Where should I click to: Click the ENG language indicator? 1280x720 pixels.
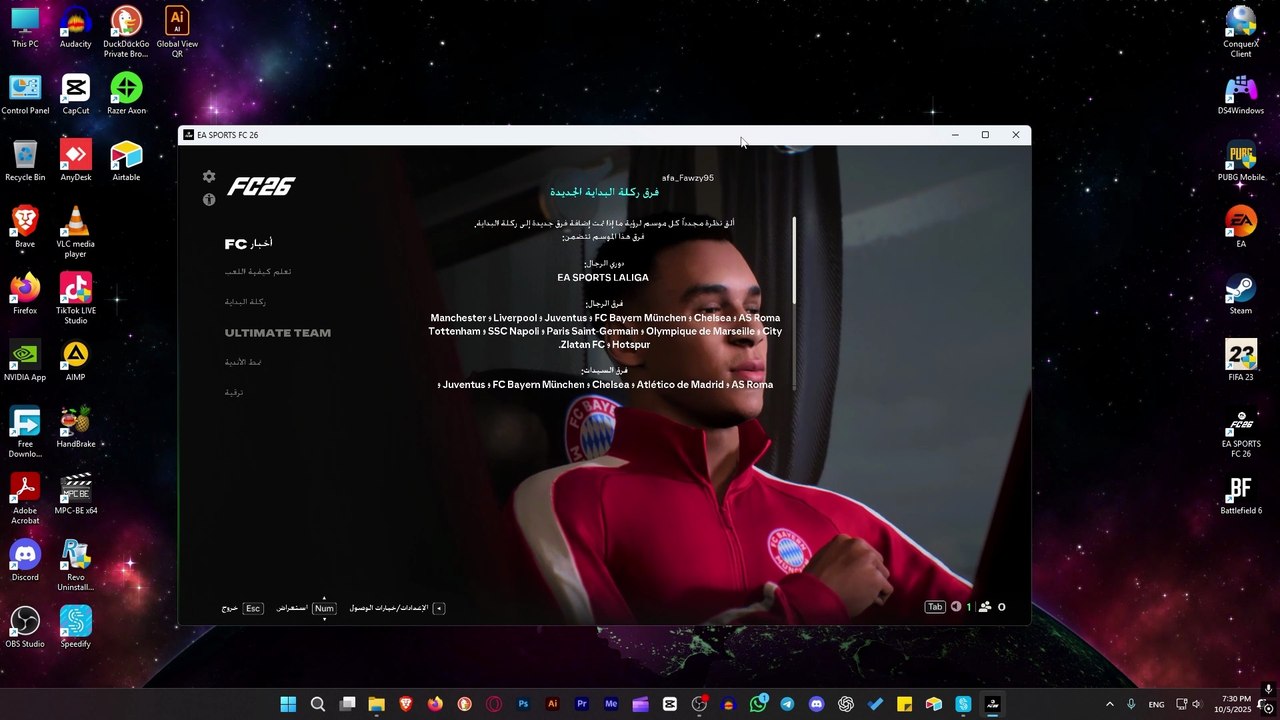1156,705
